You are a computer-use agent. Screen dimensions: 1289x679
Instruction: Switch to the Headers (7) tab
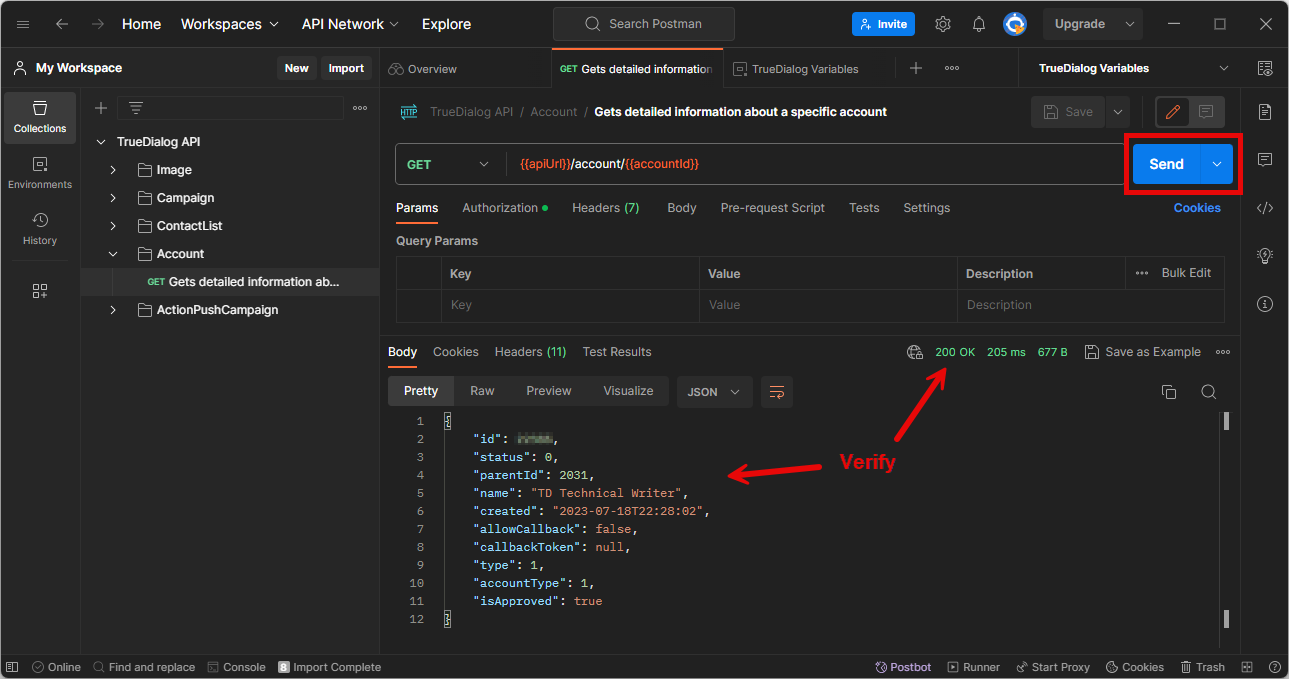[605, 208]
